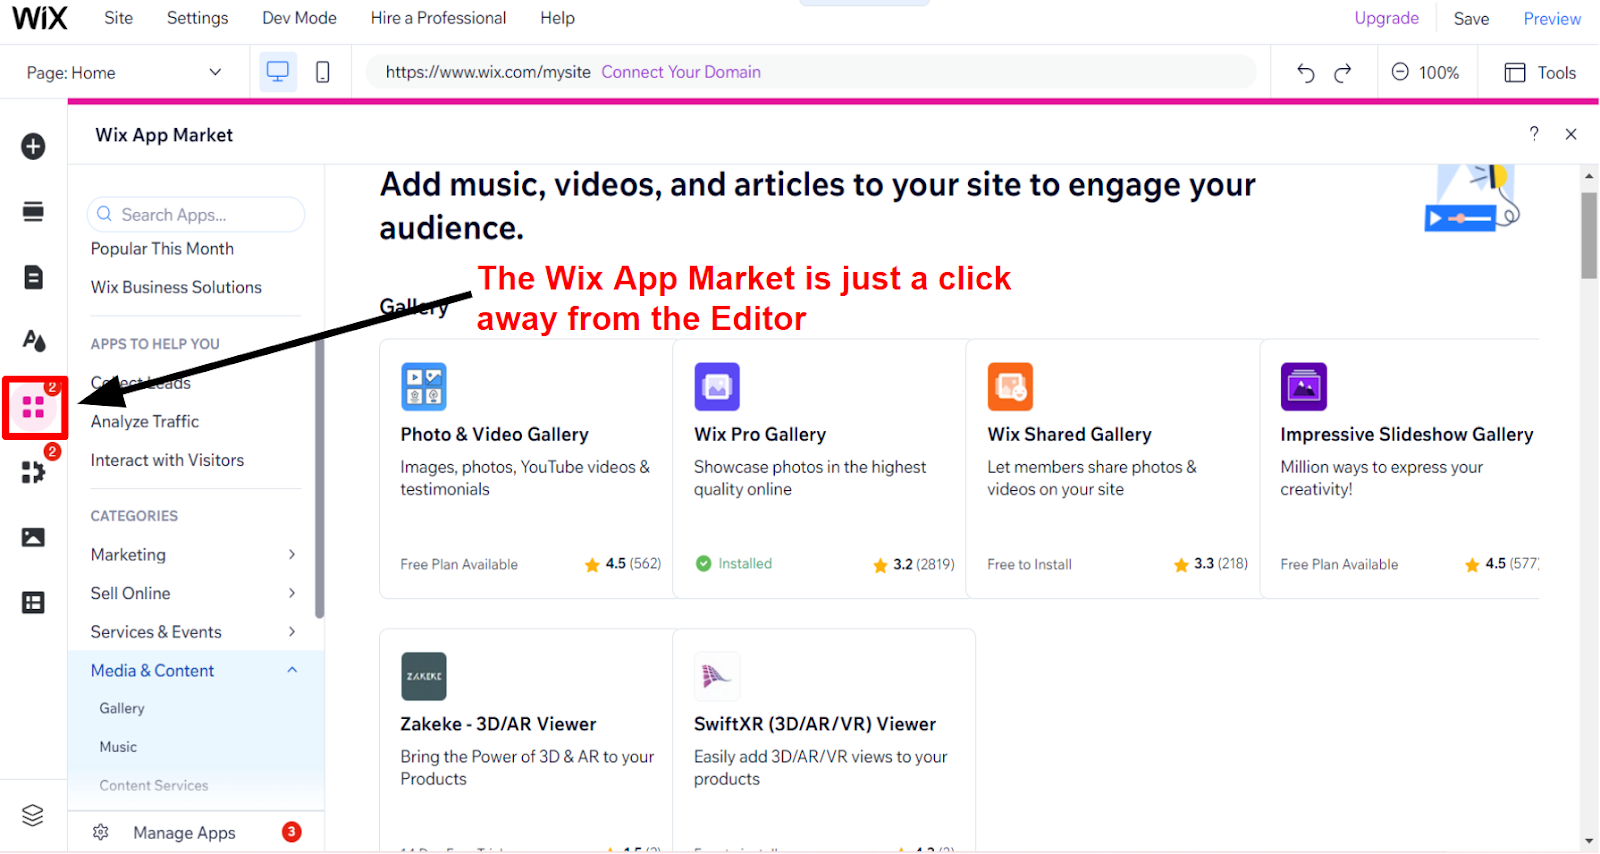Open the Add Apps grid icon
The width and height of the screenshot is (1600, 854).
click(x=34, y=408)
